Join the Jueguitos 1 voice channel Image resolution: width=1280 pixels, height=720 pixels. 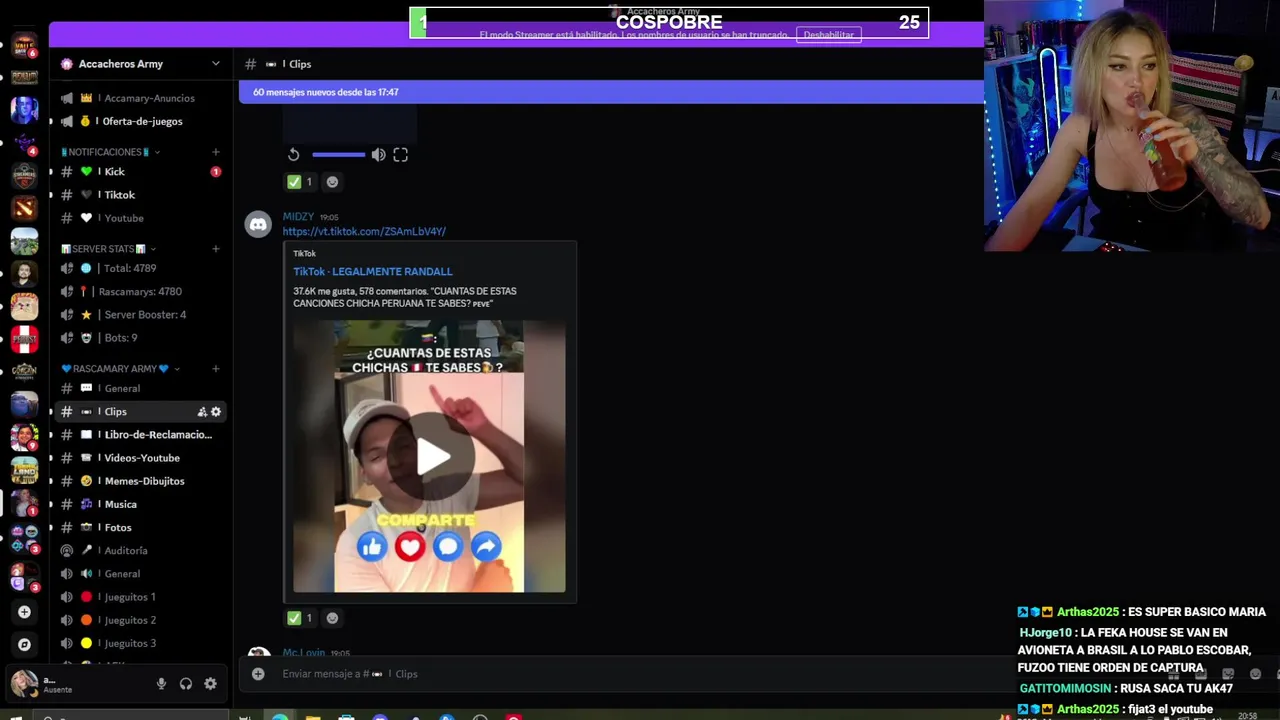click(x=139, y=597)
